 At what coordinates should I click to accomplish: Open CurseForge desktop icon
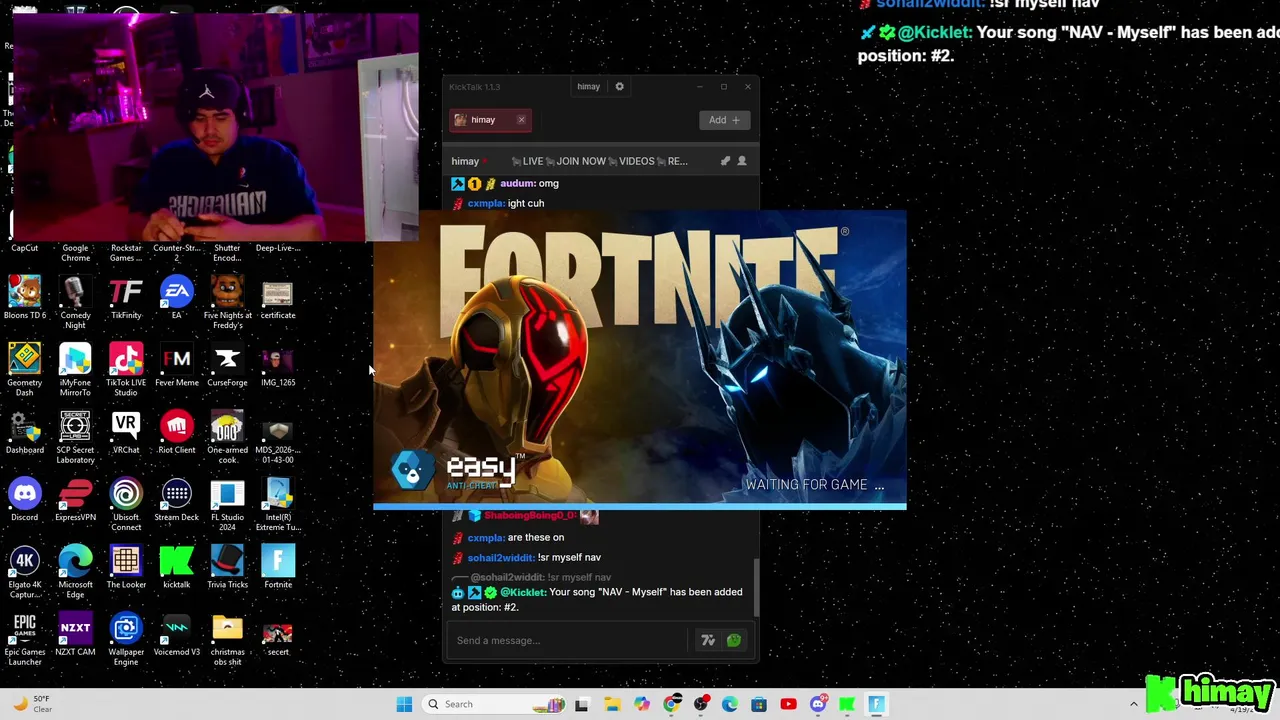point(227,365)
